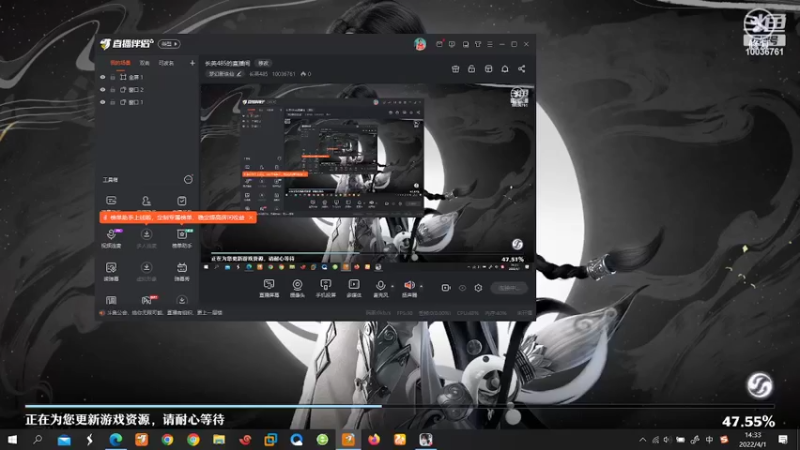This screenshot has width=800, height=450.
Task: Click the lock-shaped icon above the preview
Action: pyautogui.click(x=471, y=69)
